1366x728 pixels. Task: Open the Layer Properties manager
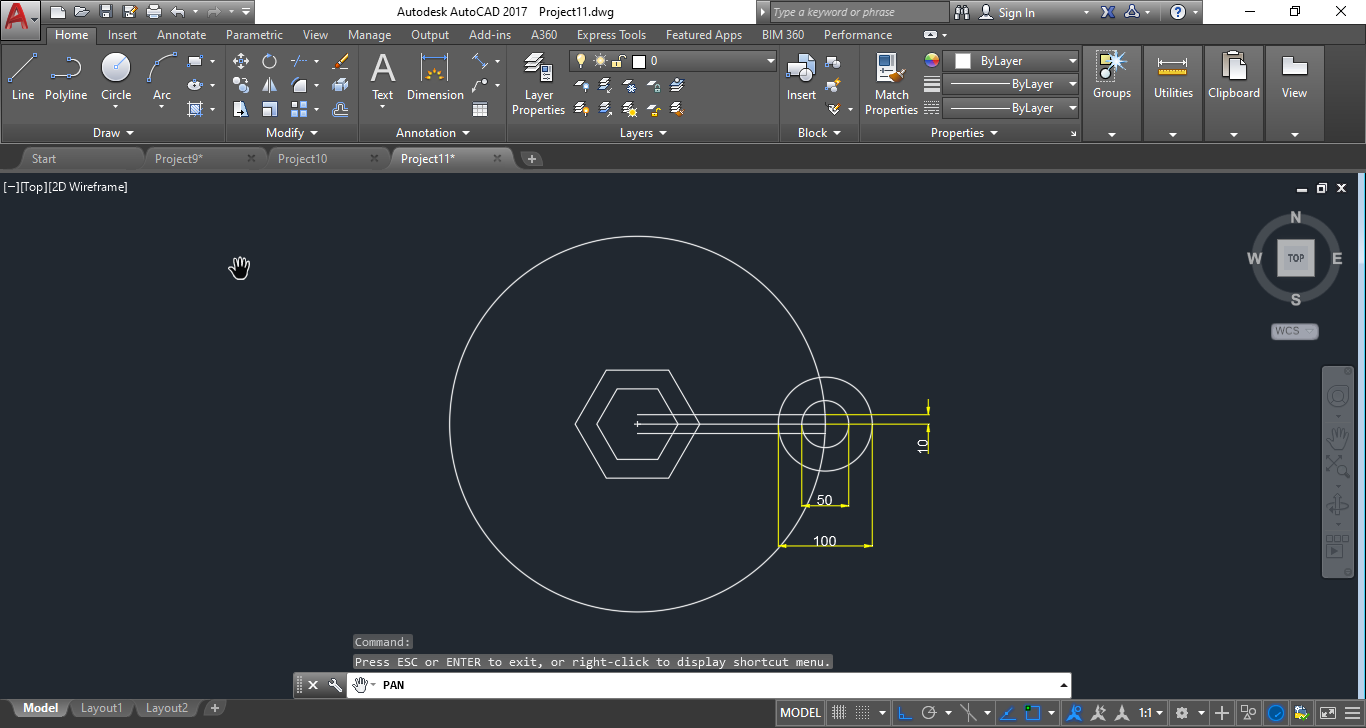coord(538,80)
